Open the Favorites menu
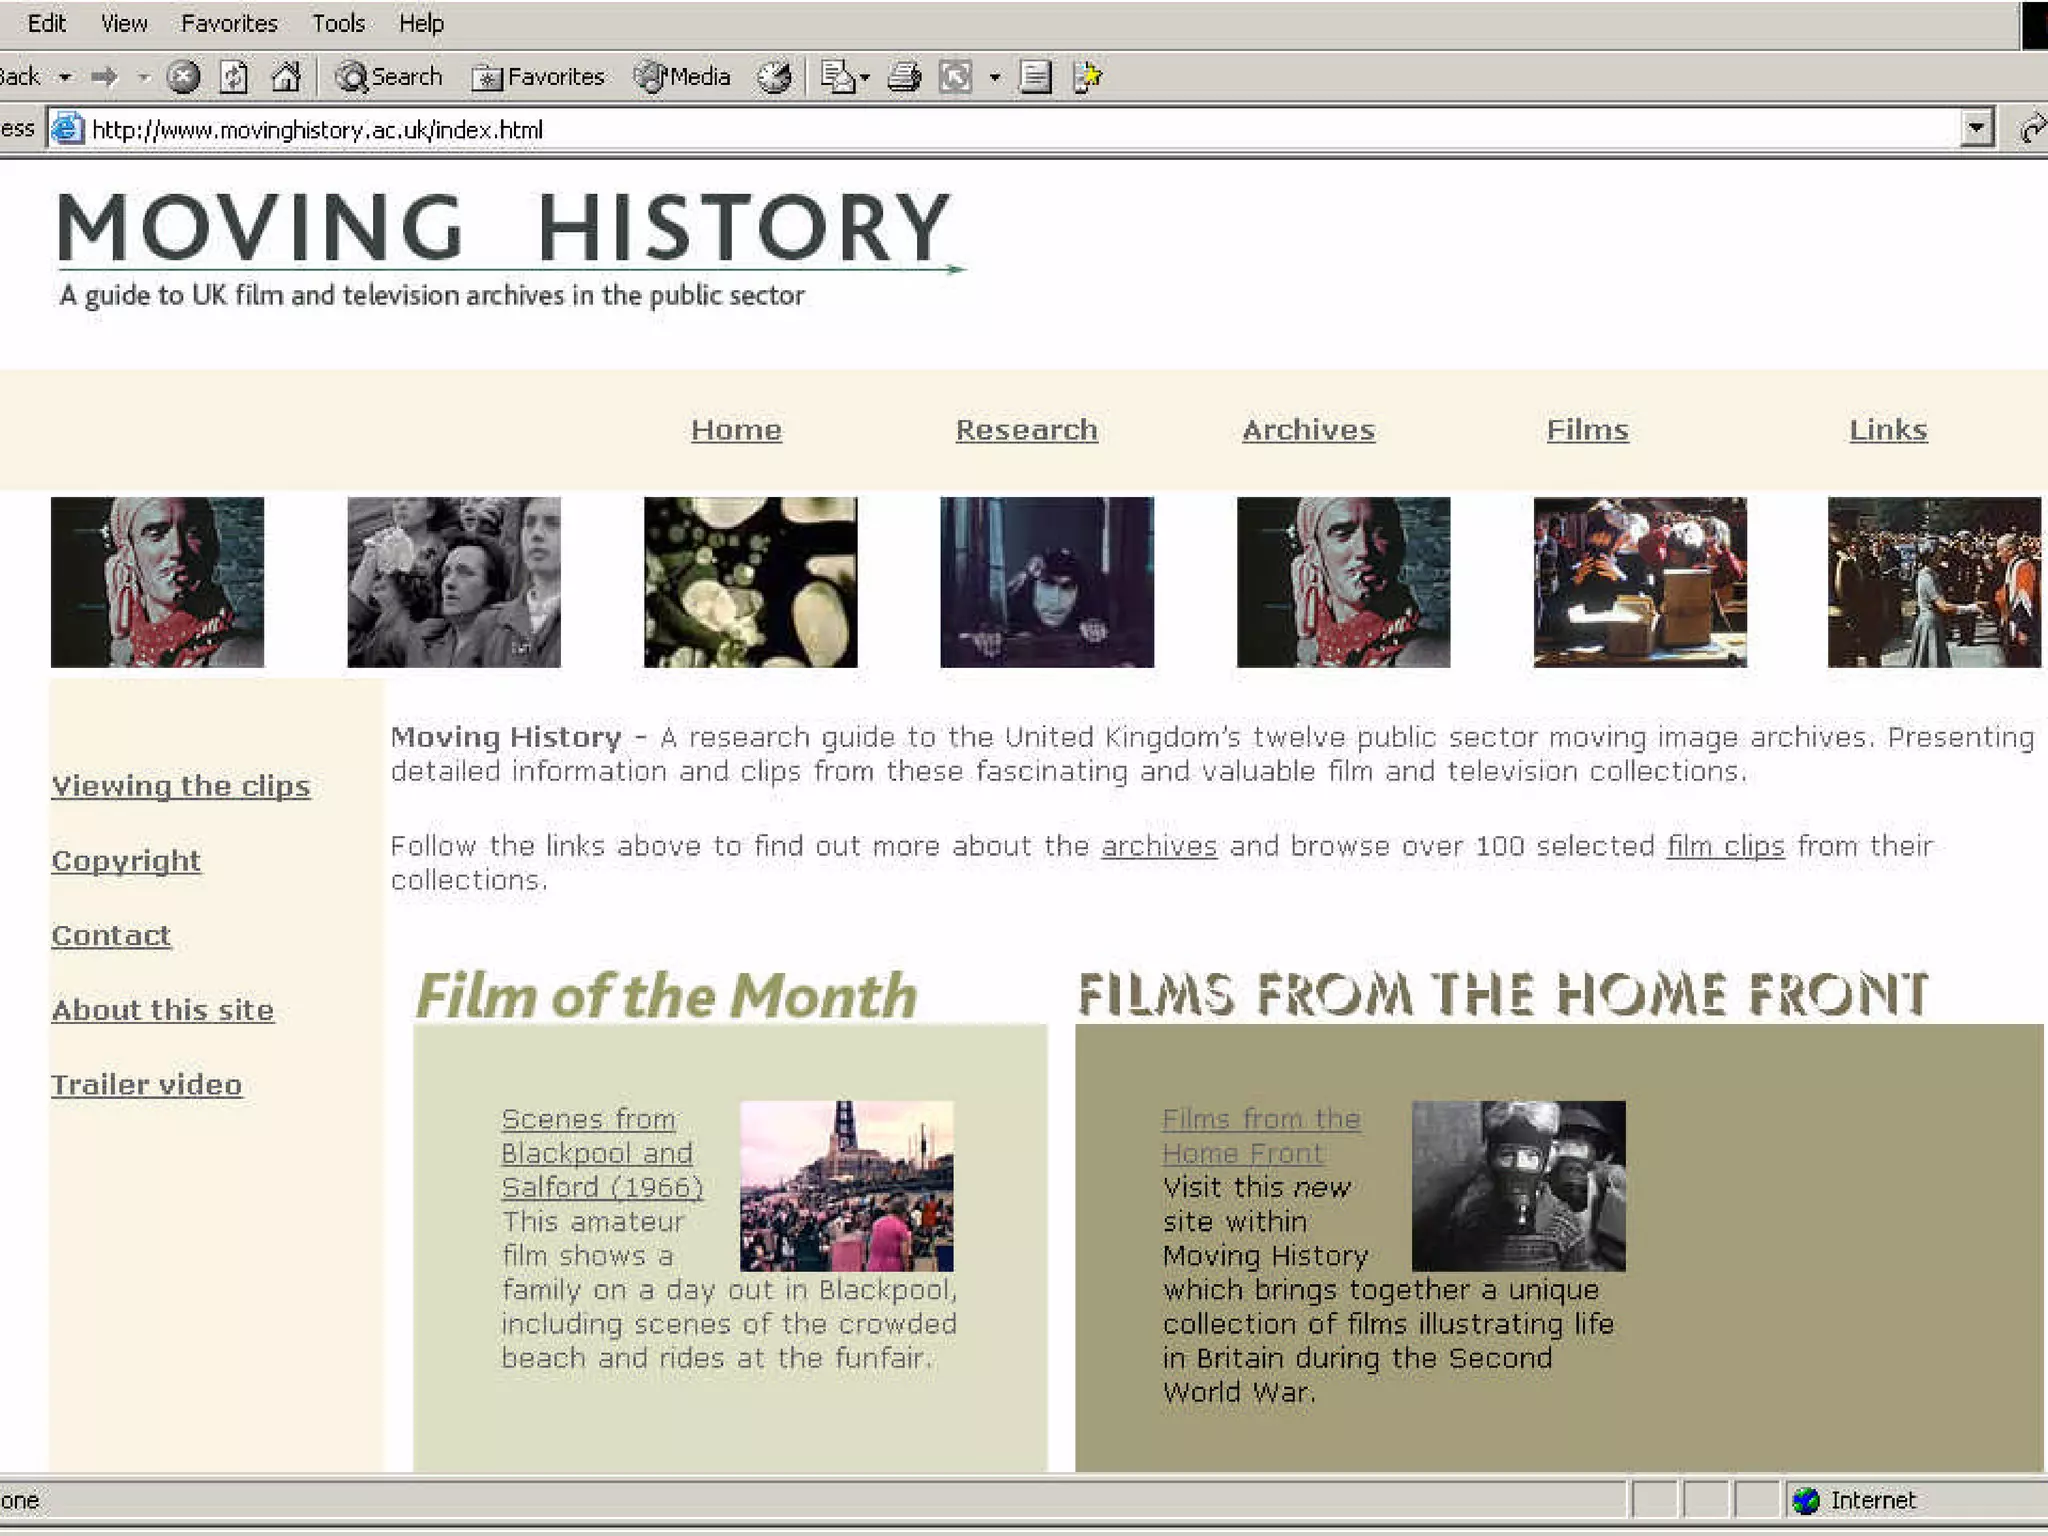Image resolution: width=2048 pixels, height=1536 pixels. (x=229, y=23)
